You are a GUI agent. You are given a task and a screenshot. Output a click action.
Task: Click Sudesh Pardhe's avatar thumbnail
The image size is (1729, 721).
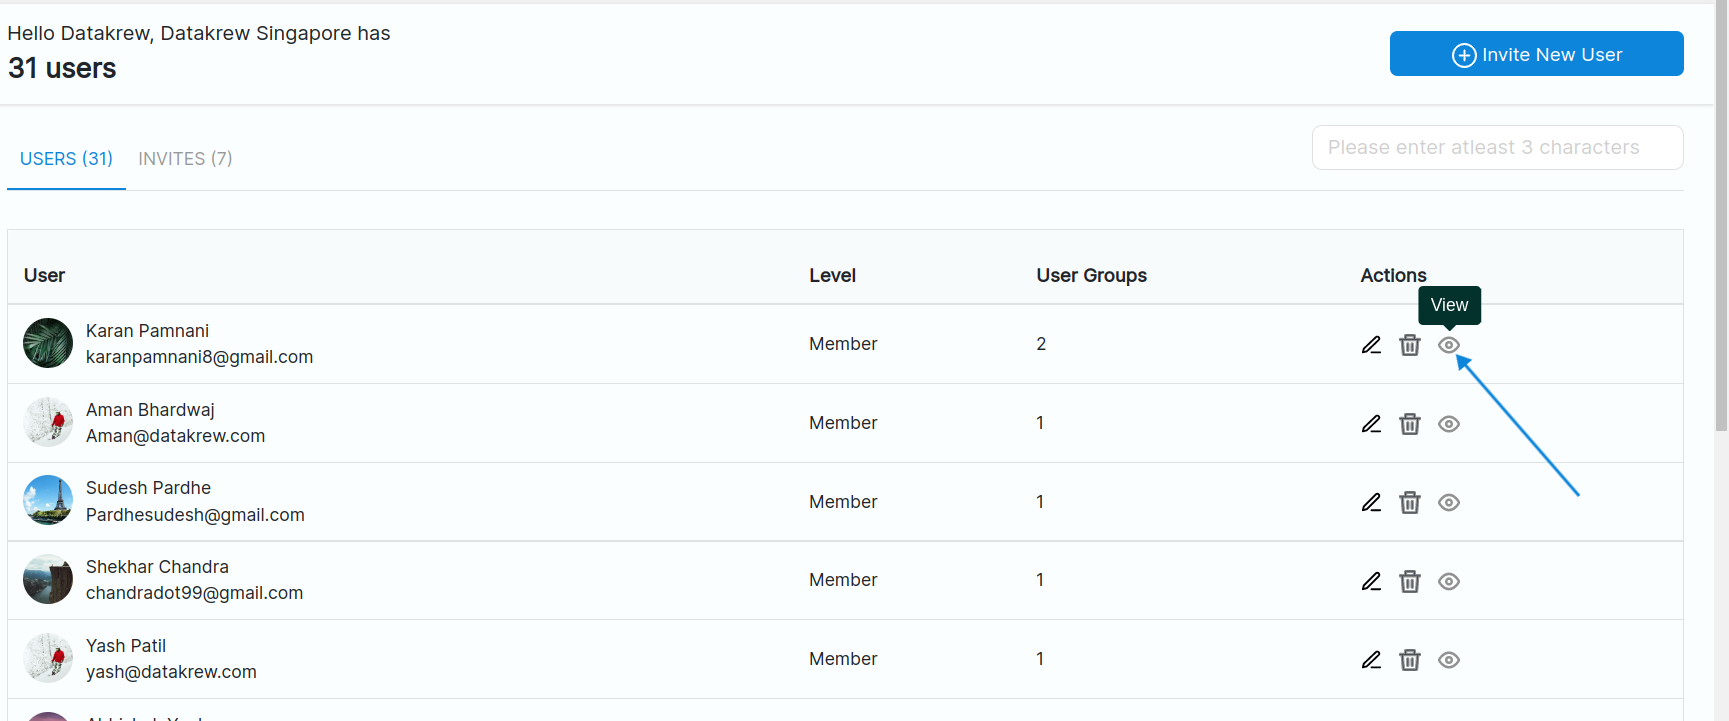[48, 500]
